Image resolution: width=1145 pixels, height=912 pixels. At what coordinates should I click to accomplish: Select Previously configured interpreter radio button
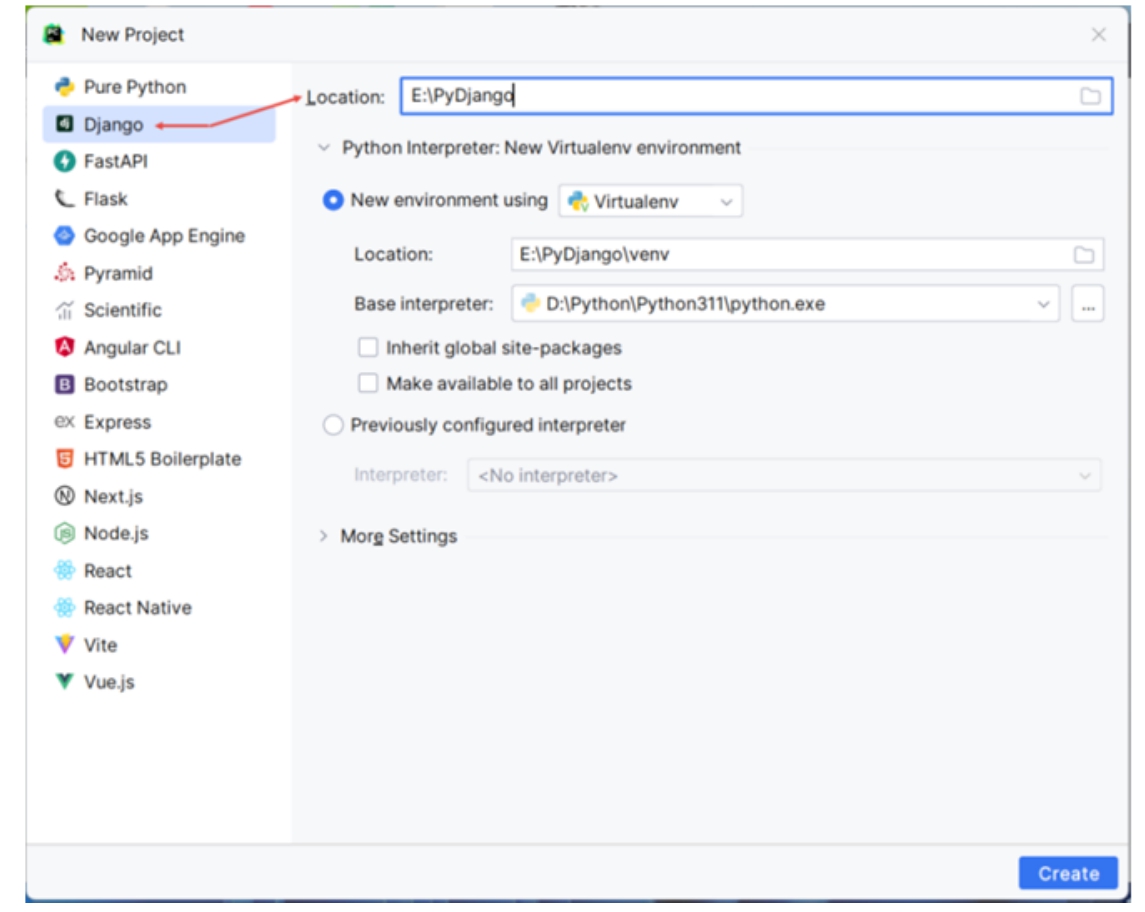tap(333, 426)
